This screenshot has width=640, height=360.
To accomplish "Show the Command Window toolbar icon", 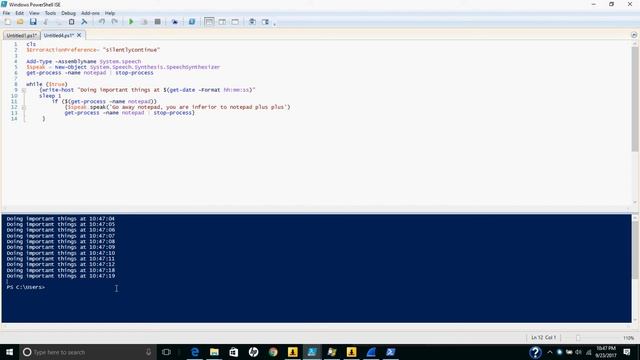I will click(x=252, y=22).
